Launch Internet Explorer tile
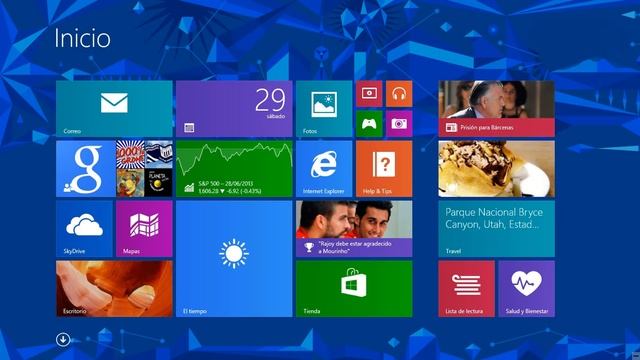 [x=324, y=169]
